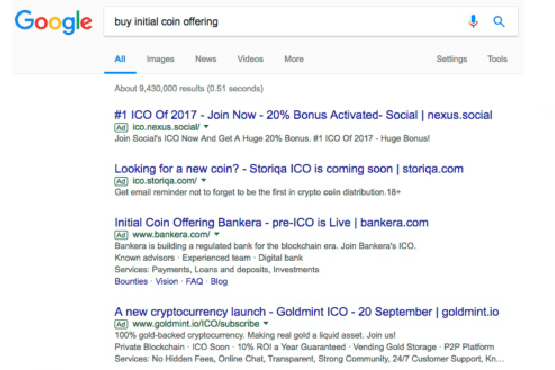Click the ico.nexus.social green URL
This screenshot has height=370, width=555.
(166, 127)
